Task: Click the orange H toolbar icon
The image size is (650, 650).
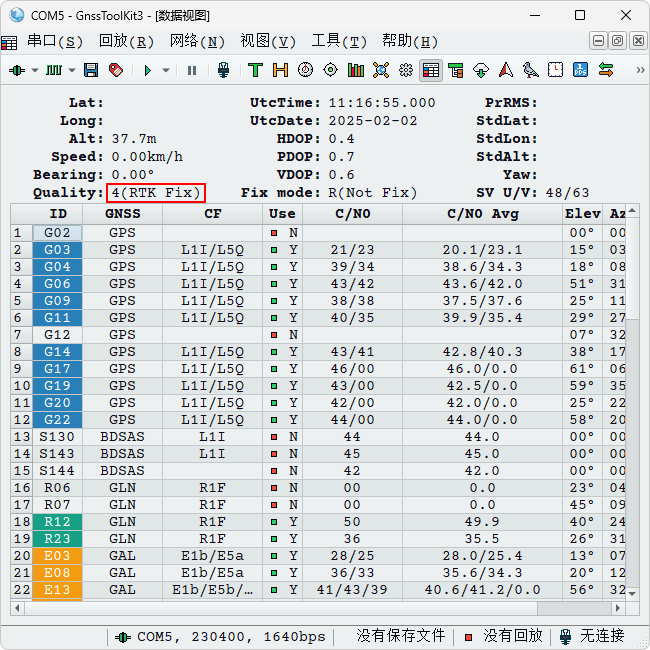Action: click(x=280, y=70)
